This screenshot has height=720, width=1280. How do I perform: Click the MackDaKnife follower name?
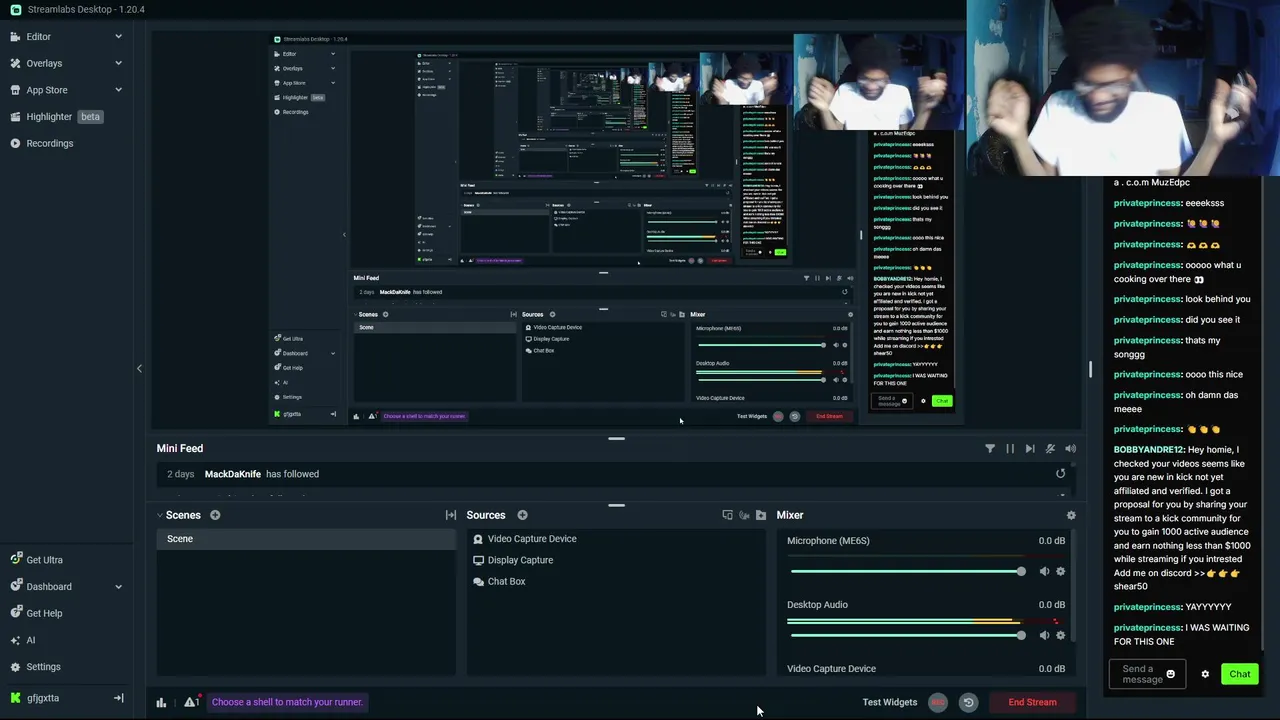click(232, 474)
